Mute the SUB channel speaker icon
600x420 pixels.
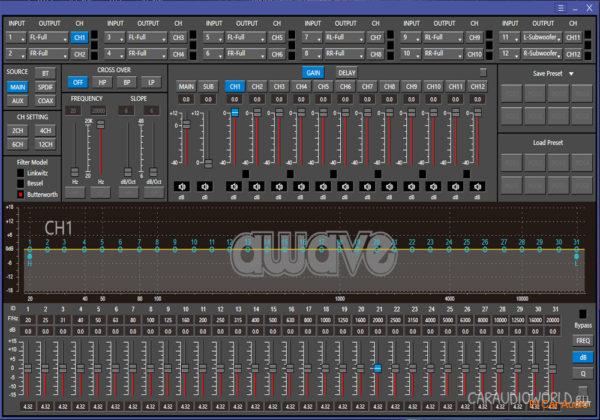click(x=205, y=187)
